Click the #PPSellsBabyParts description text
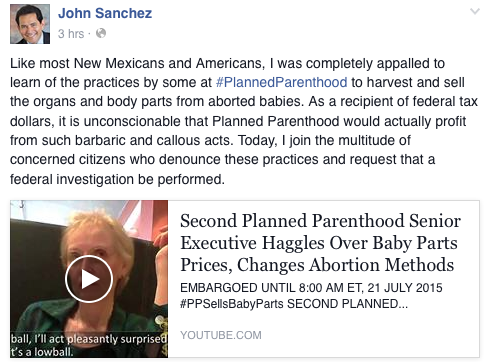486x362 pixels. 232,304
